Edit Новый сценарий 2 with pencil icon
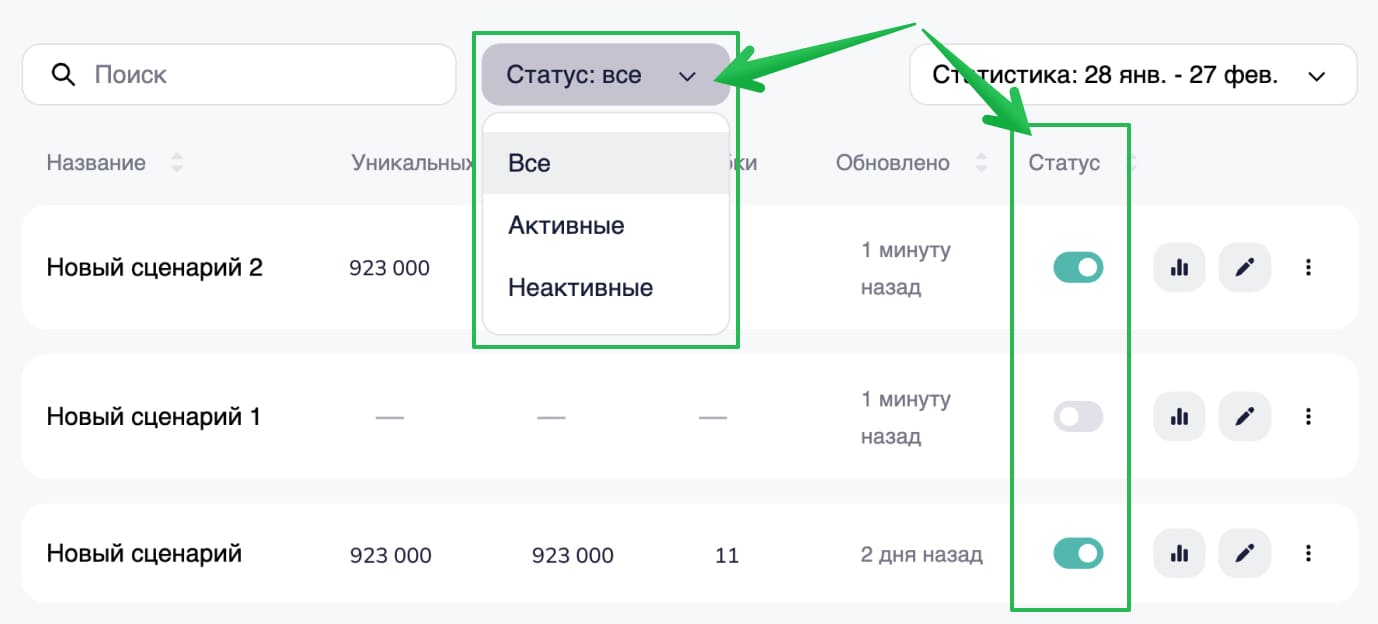 point(1244,268)
